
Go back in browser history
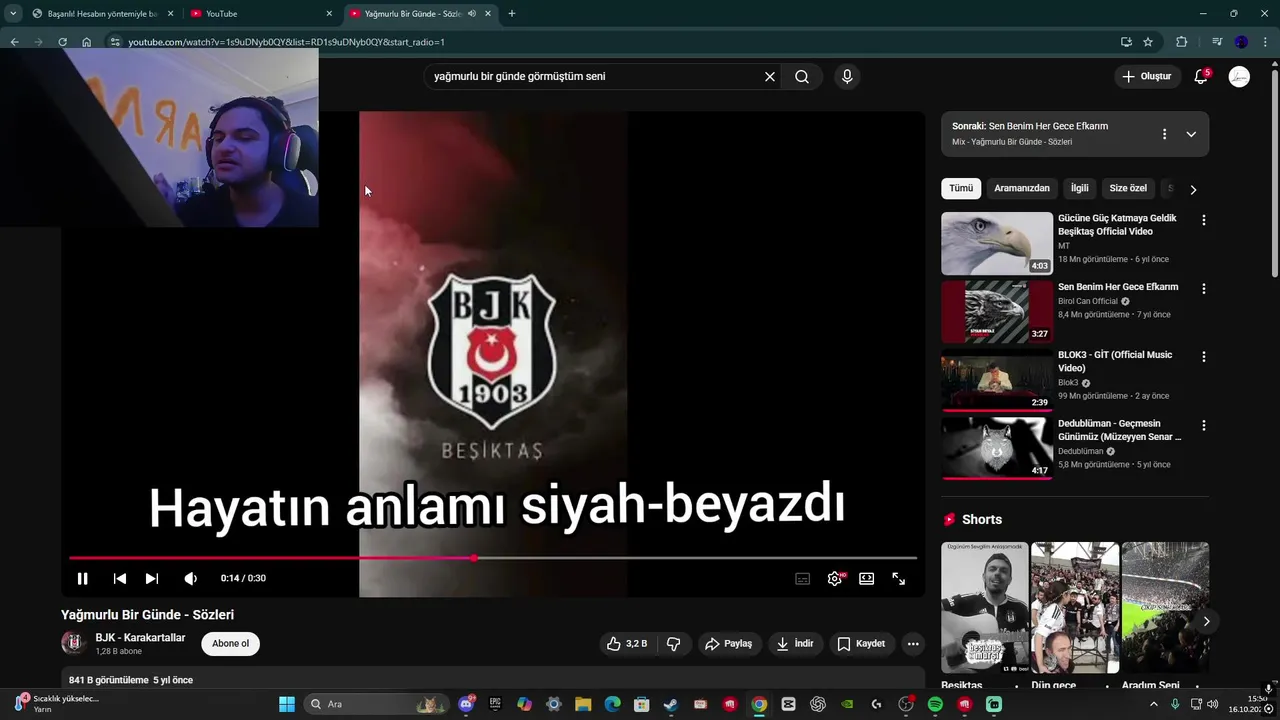[14, 42]
